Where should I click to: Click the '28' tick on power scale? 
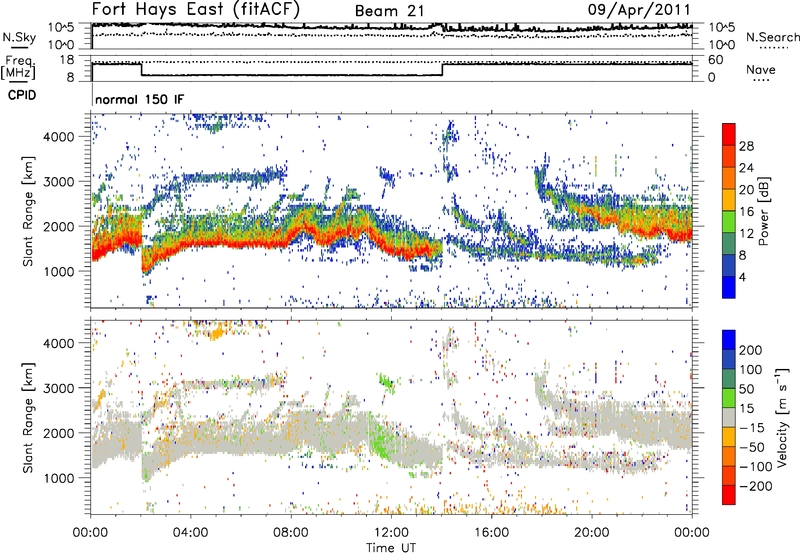pyautogui.click(x=746, y=146)
